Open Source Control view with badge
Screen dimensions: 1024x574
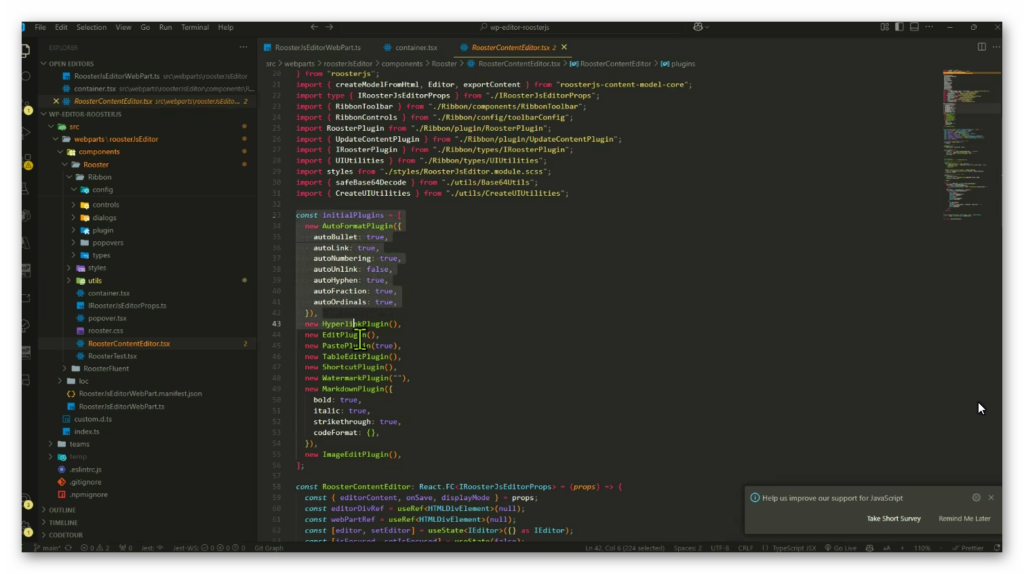27,106
